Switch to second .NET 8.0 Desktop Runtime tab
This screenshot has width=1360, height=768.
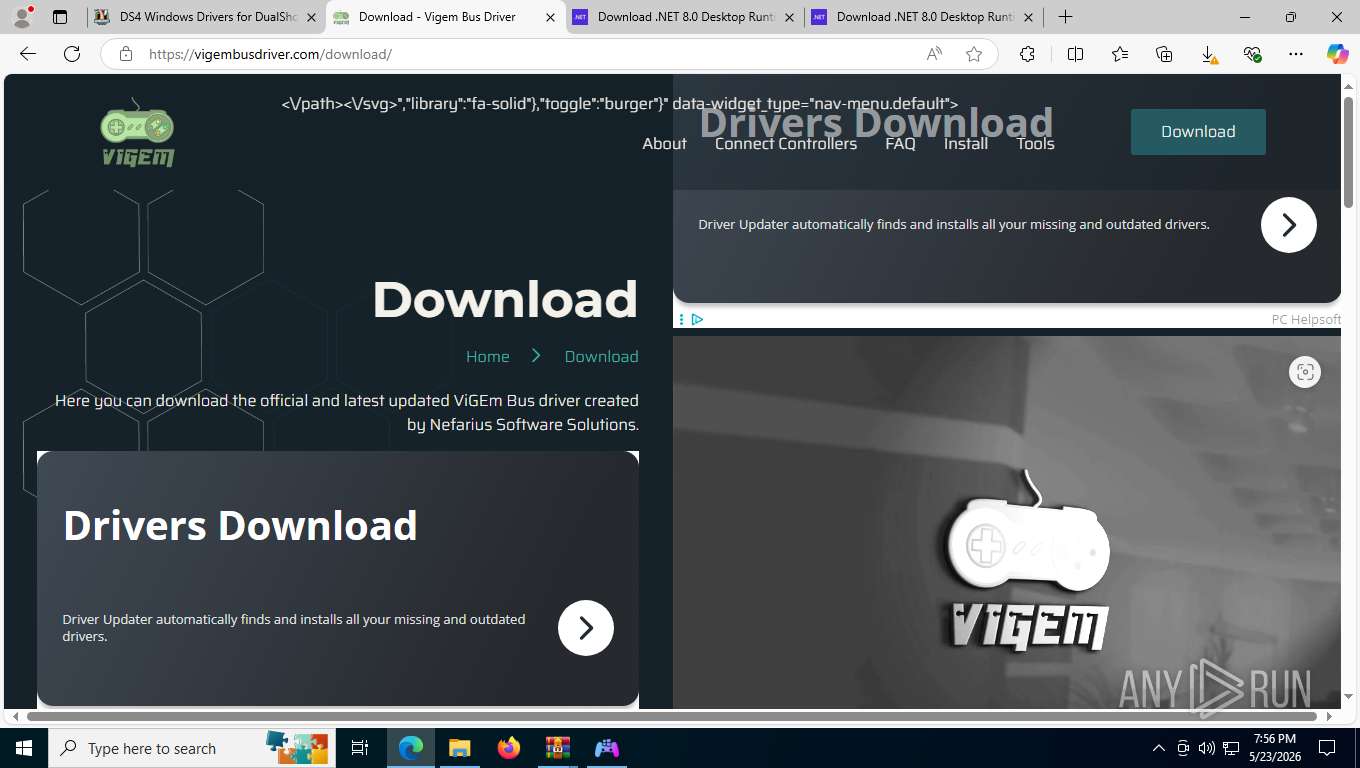pyautogui.click(x=923, y=17)
